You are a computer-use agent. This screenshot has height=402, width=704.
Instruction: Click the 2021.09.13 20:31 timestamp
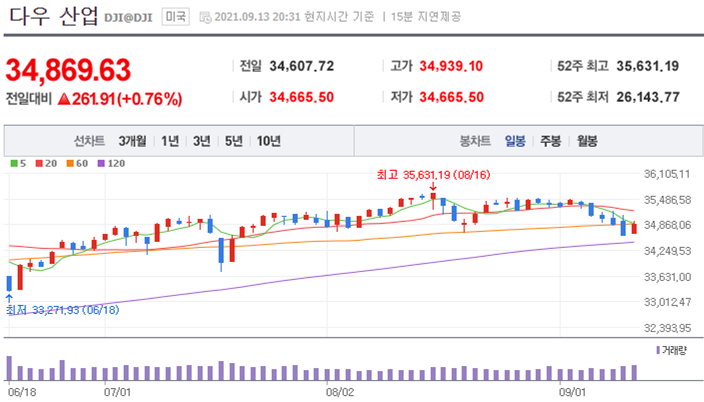257,17
